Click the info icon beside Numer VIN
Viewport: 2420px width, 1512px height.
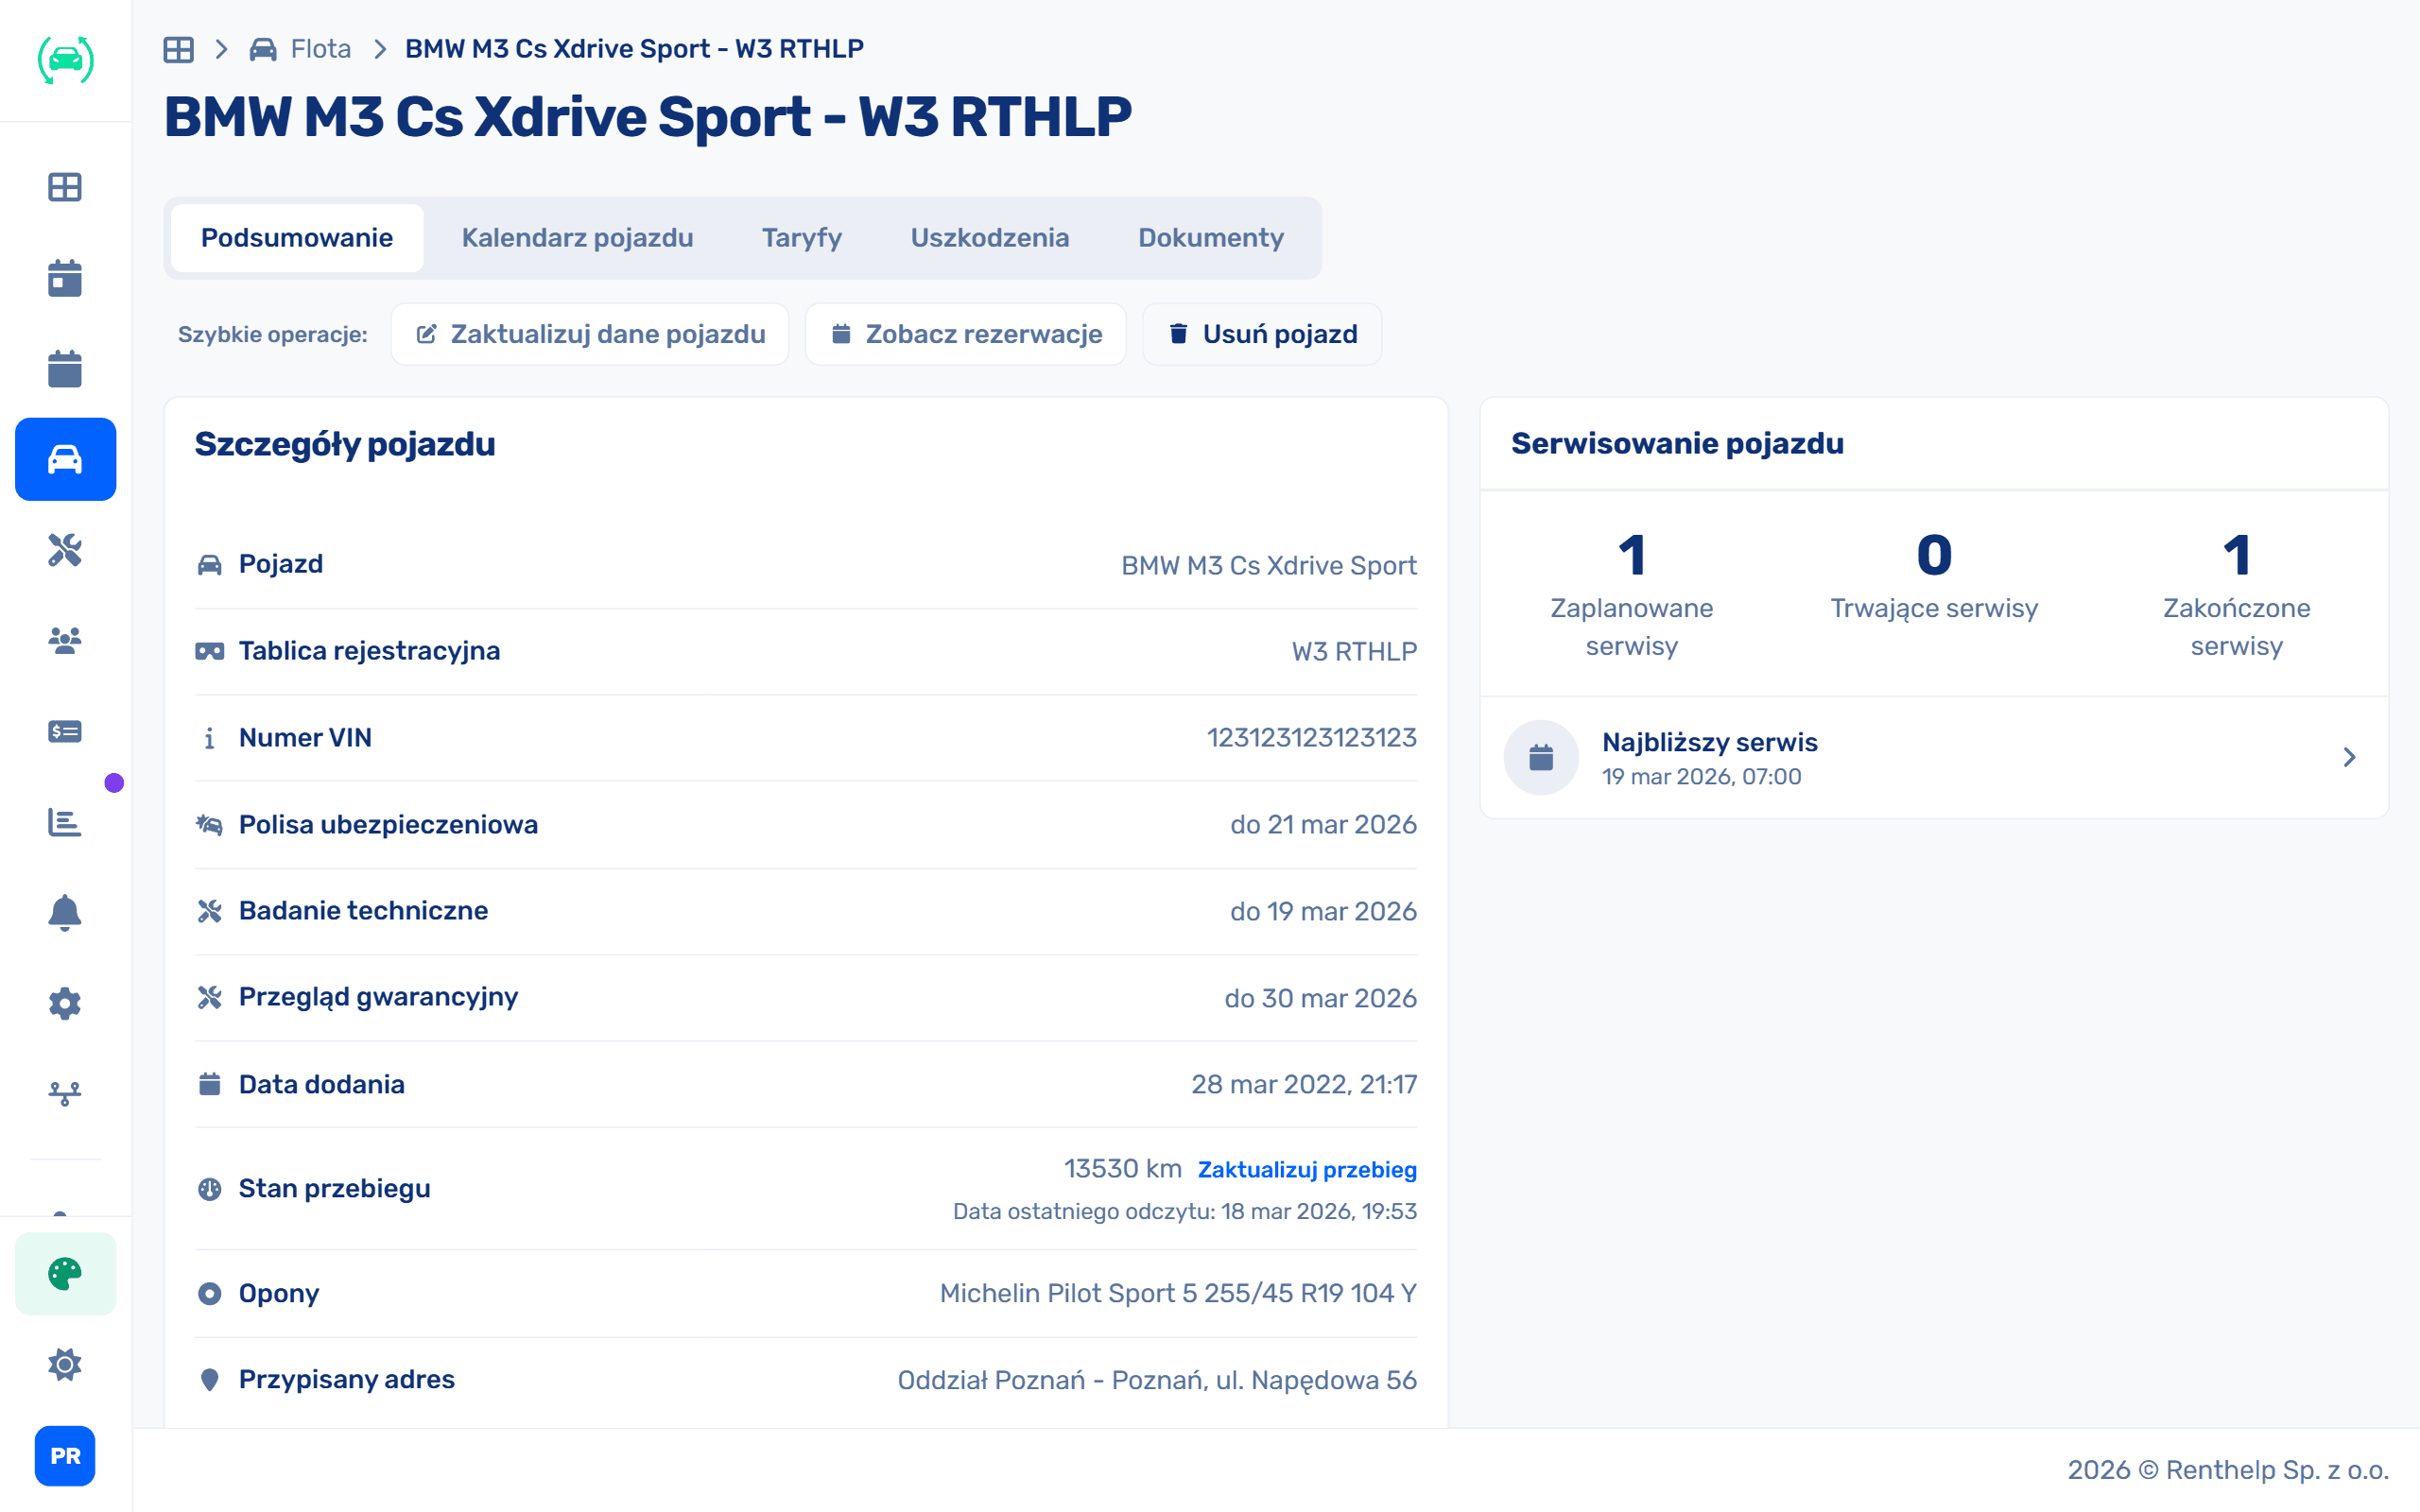[209, 738]
